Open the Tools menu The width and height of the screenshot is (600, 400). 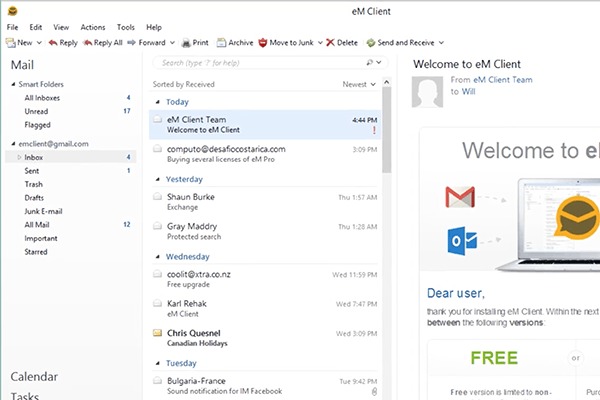coord(126,27)
